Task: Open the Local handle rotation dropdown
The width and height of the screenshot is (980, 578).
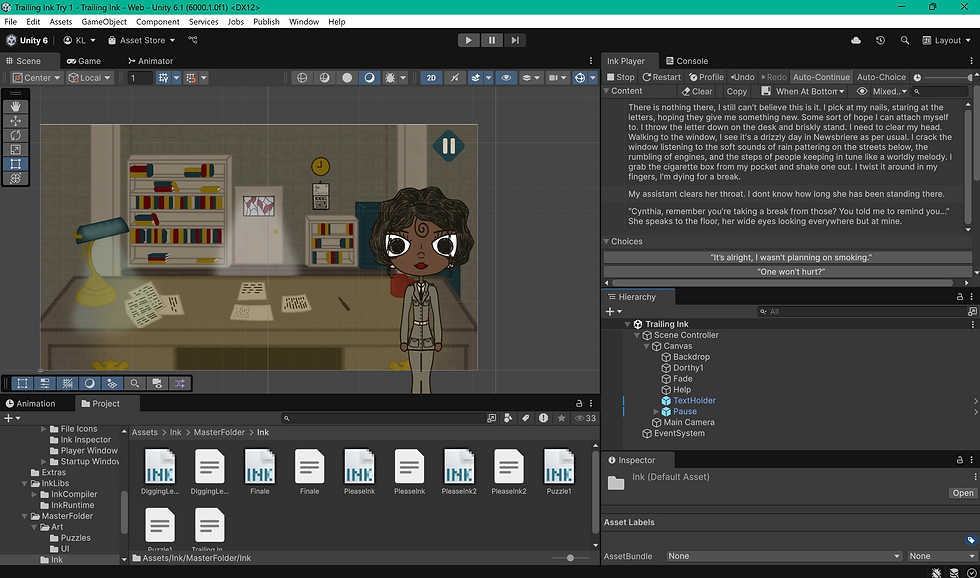Action: [x=90, y=77]
